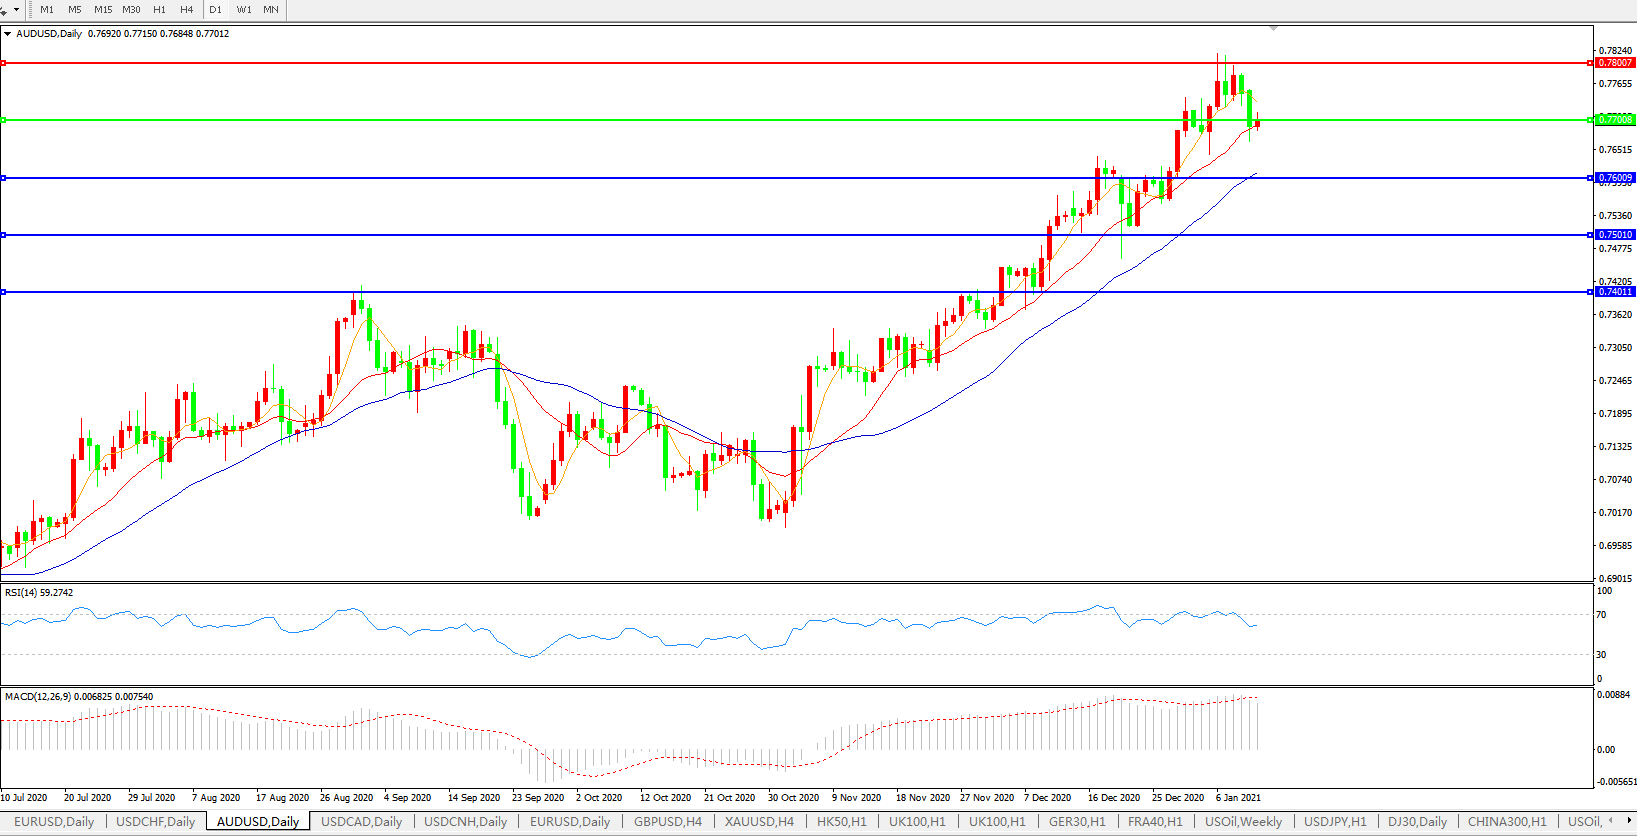Switch chart to M1 timeframe
Viewport: 1637px width, 836px height.
point(47,9)
